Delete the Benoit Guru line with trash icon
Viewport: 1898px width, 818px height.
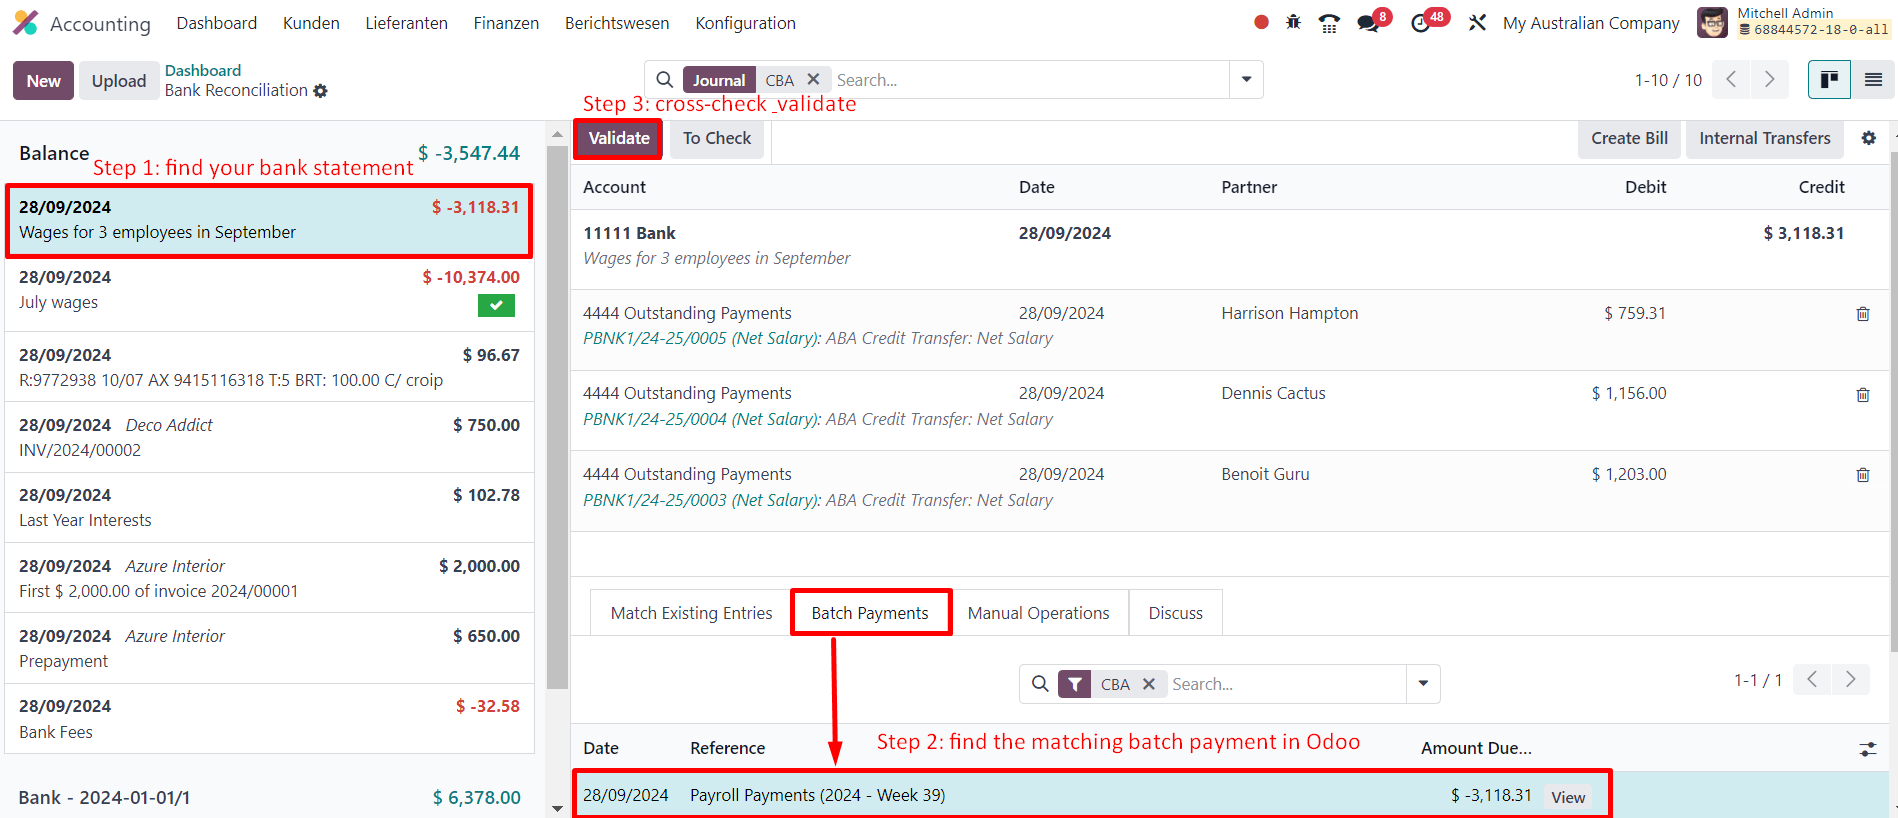point(1862,475)
